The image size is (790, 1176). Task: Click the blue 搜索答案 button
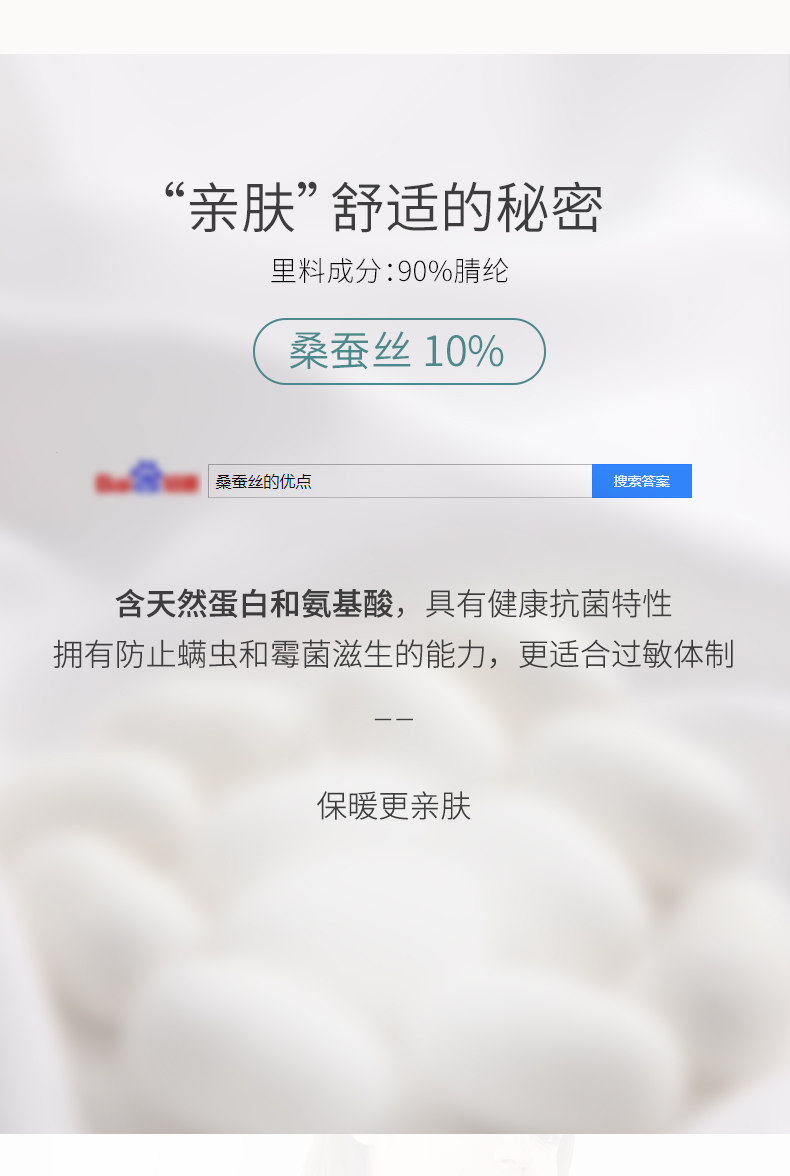pos(641,481)
